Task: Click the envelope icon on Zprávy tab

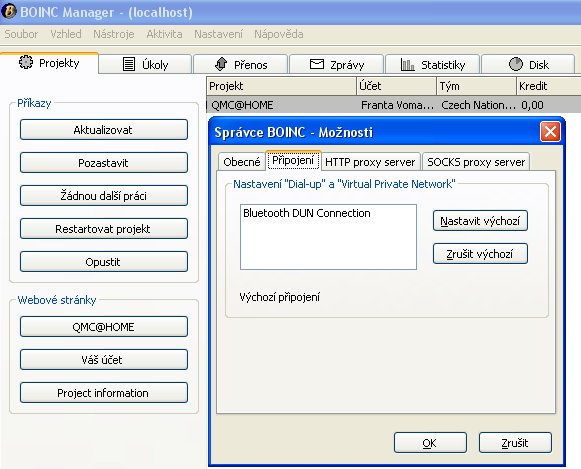Action: click(317, 64)
